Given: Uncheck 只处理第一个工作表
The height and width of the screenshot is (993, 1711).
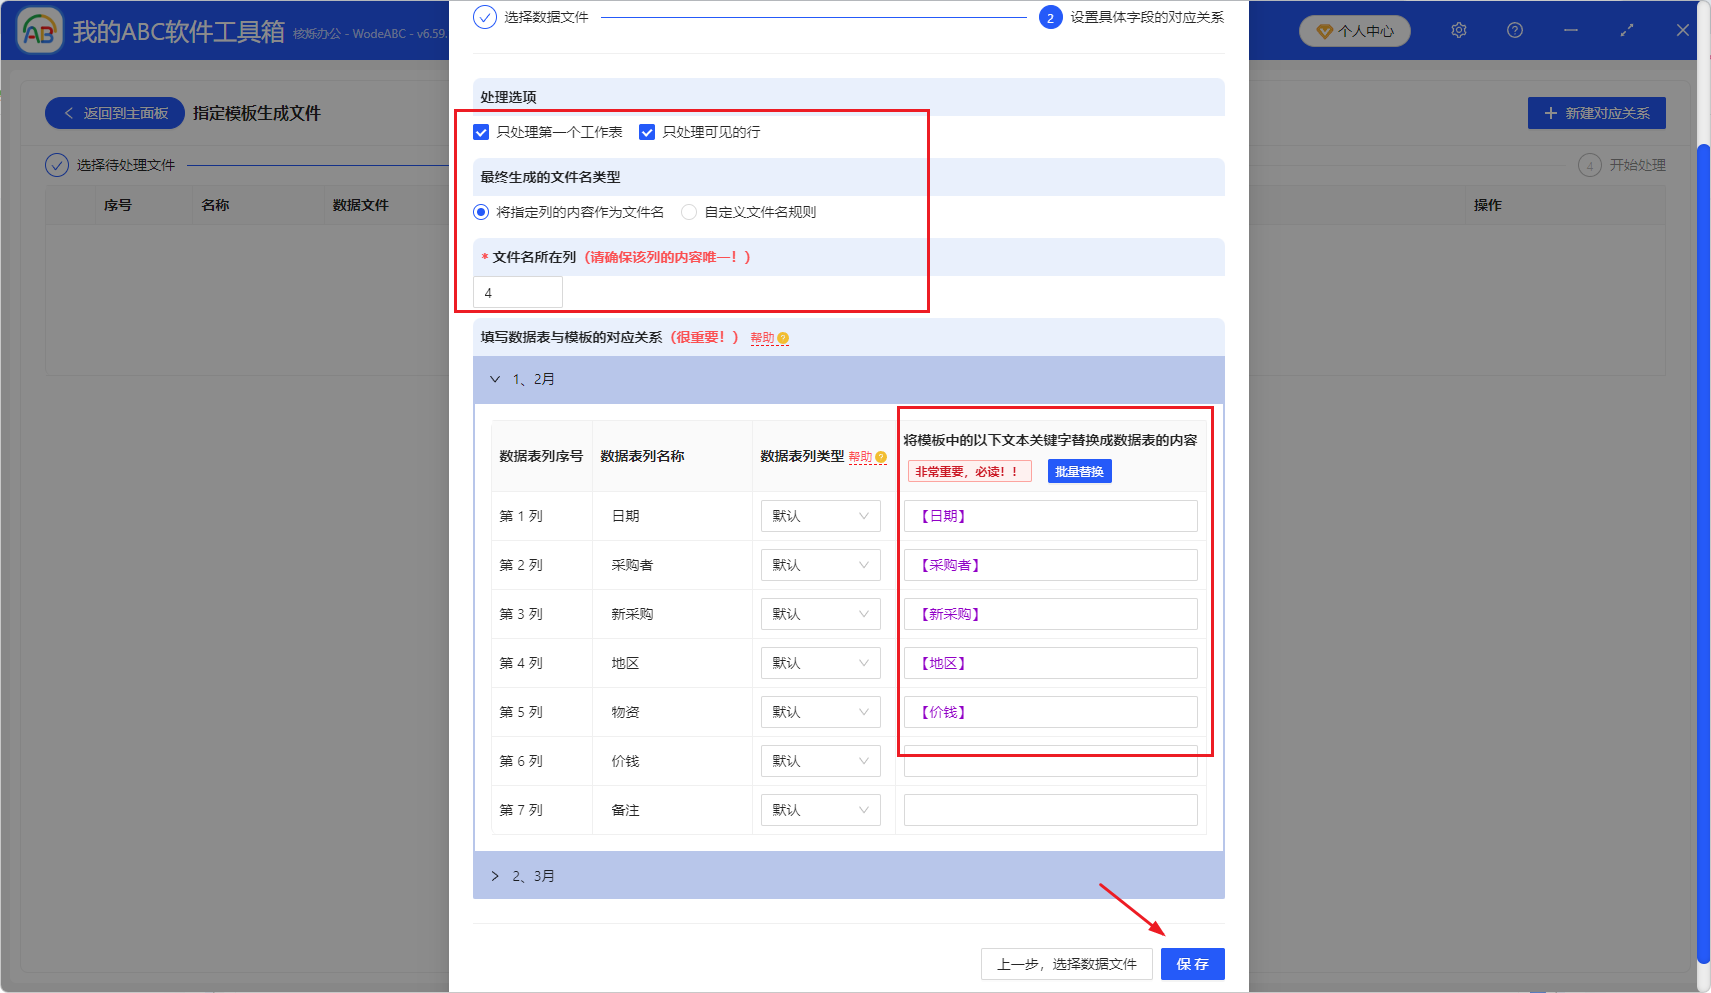Looking at the screenshot, I should click(481, 131).
